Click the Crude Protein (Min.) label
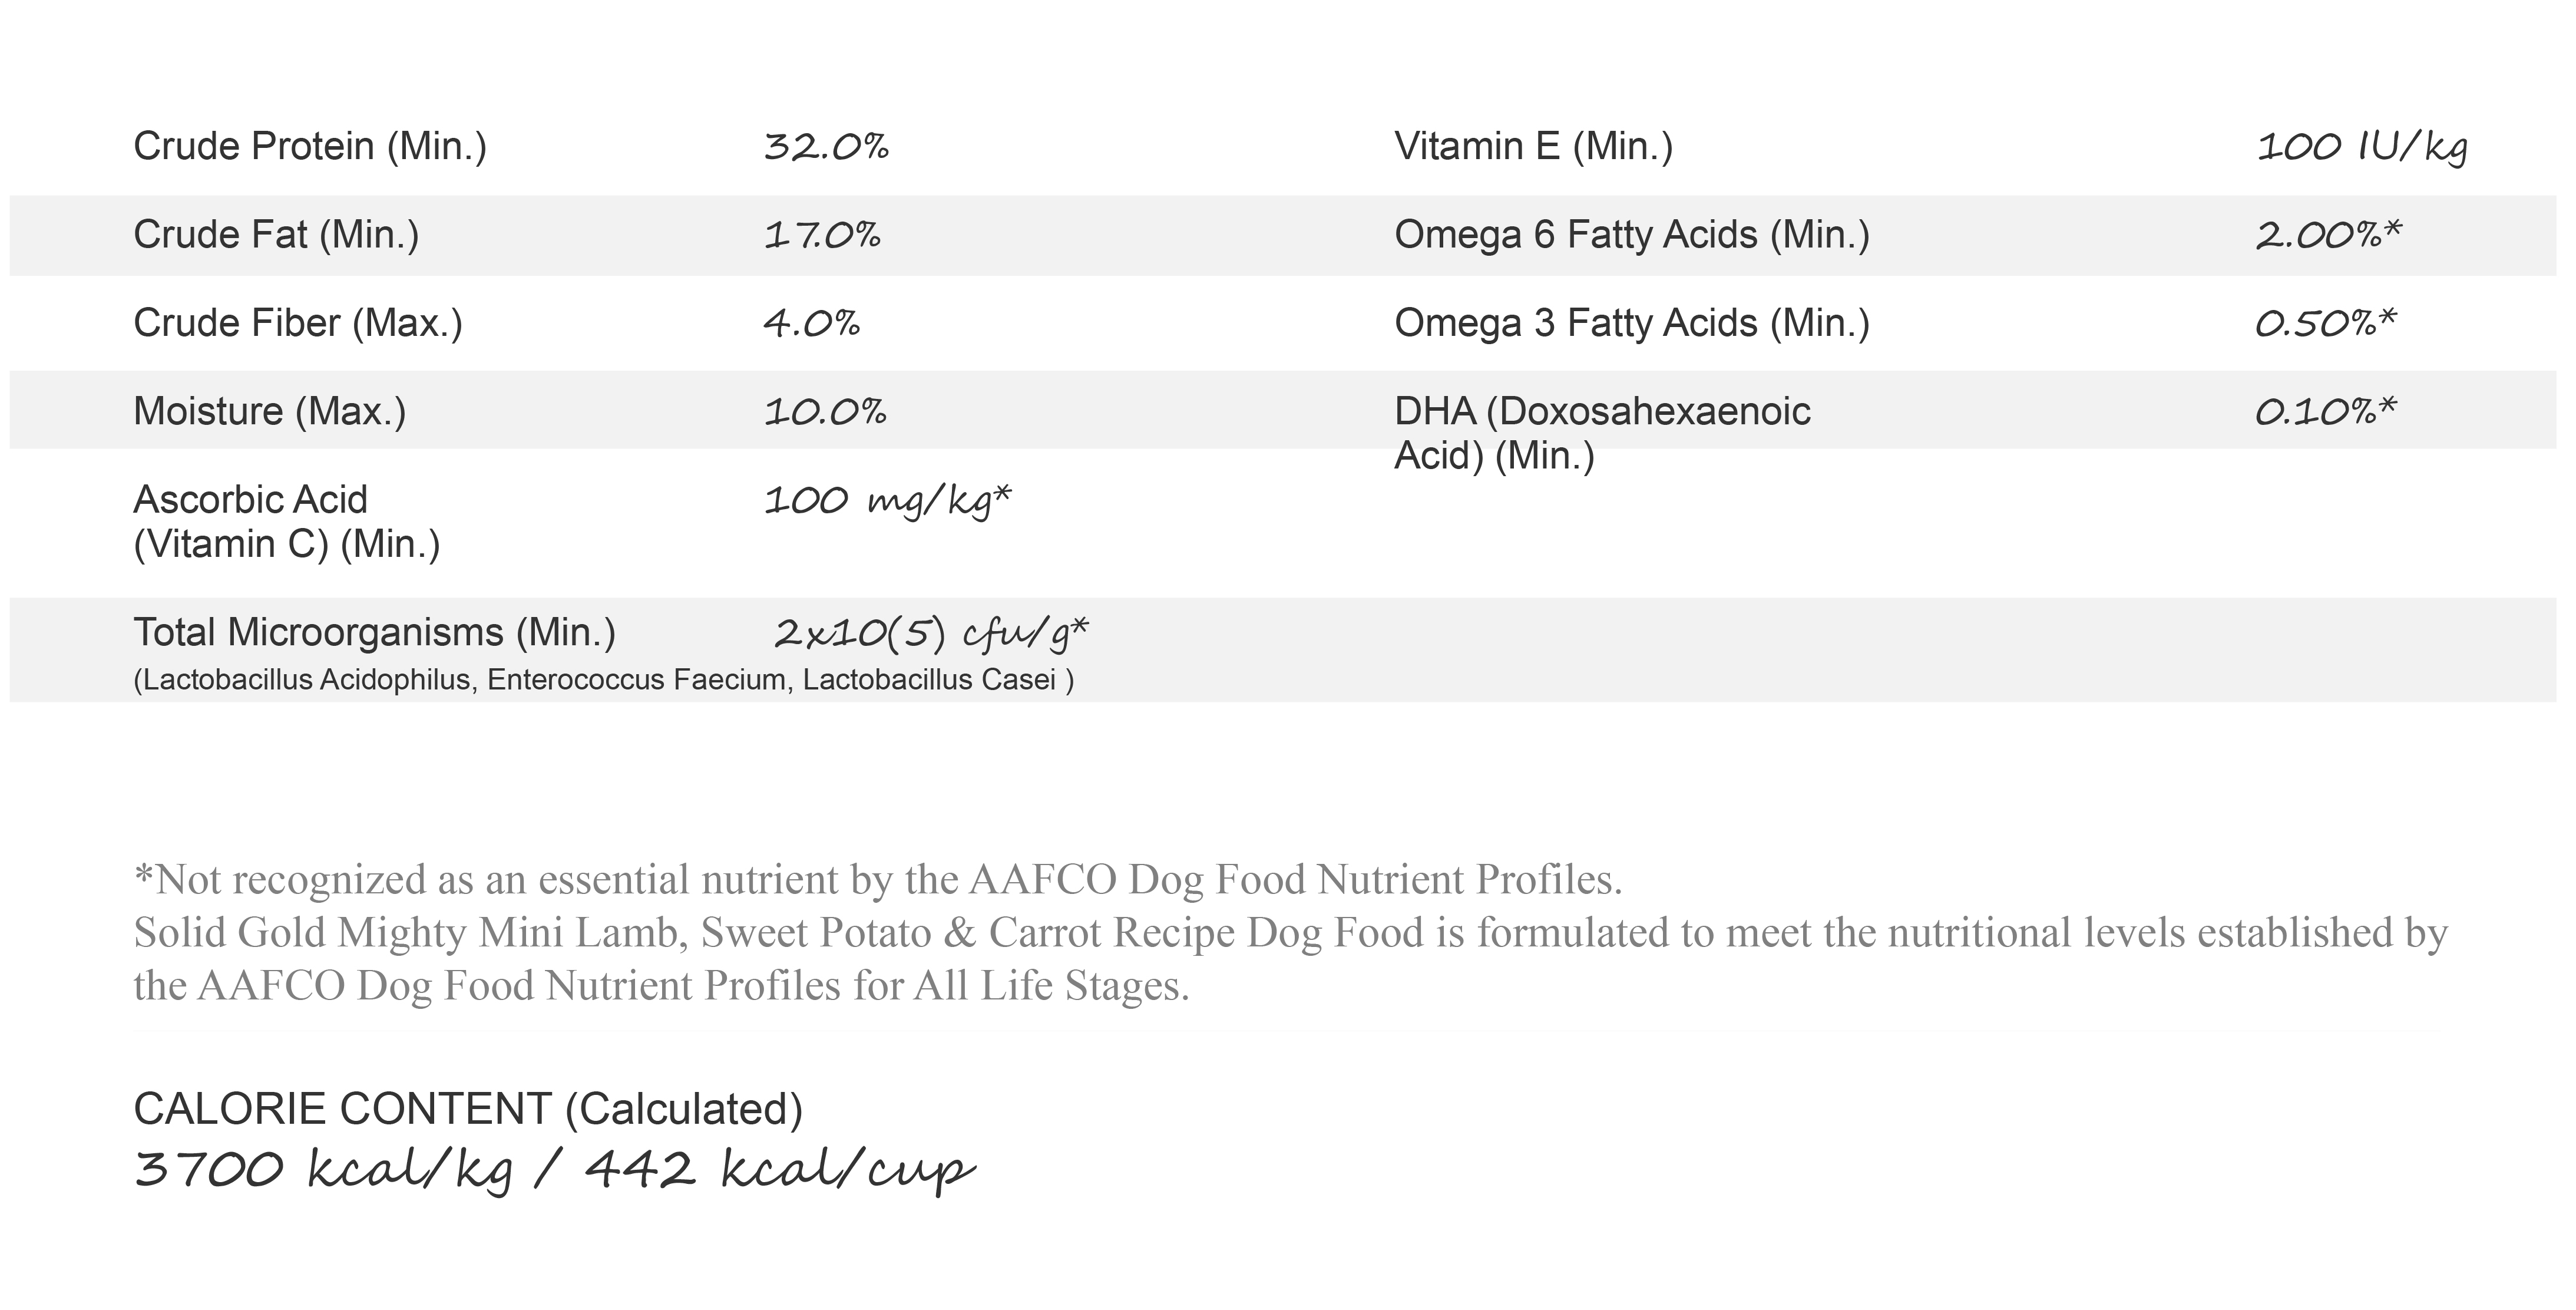 (x=310, y=147)
